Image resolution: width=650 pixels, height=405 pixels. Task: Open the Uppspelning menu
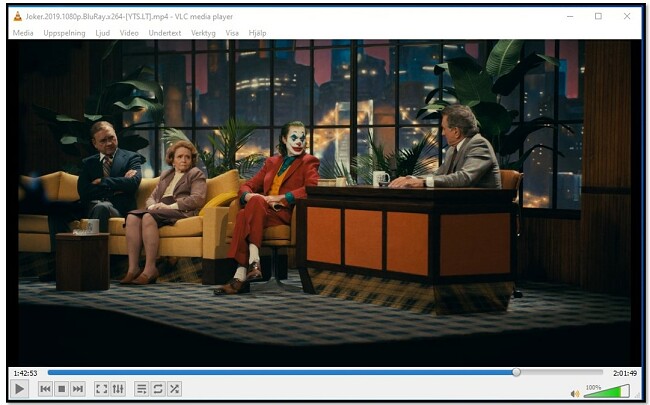[64, 33]
